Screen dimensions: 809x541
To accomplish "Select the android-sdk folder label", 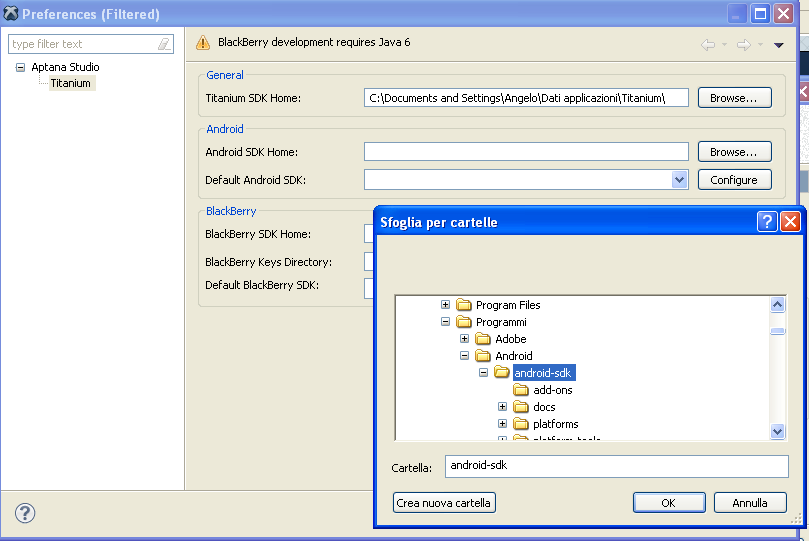I will 543,373.
